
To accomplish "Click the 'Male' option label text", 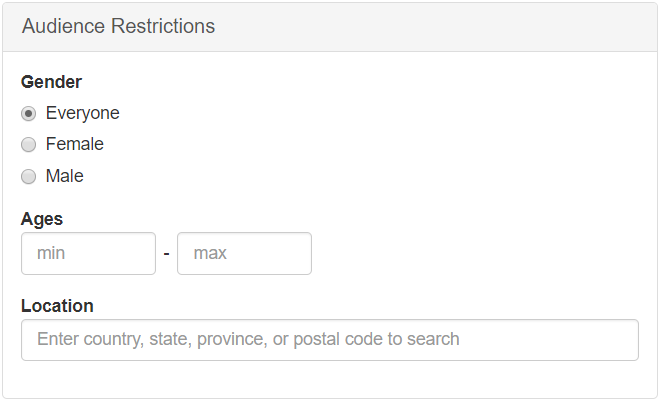I will (x=64, y=177).
